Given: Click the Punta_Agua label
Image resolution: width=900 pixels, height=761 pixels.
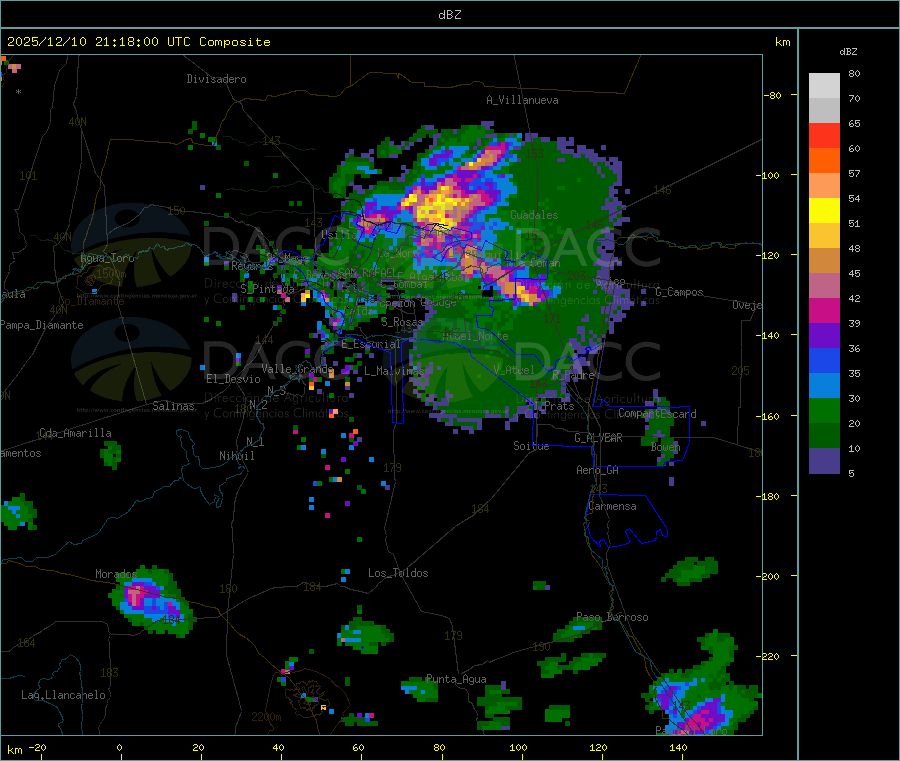Looking at the screenshot, I should 456,679.
